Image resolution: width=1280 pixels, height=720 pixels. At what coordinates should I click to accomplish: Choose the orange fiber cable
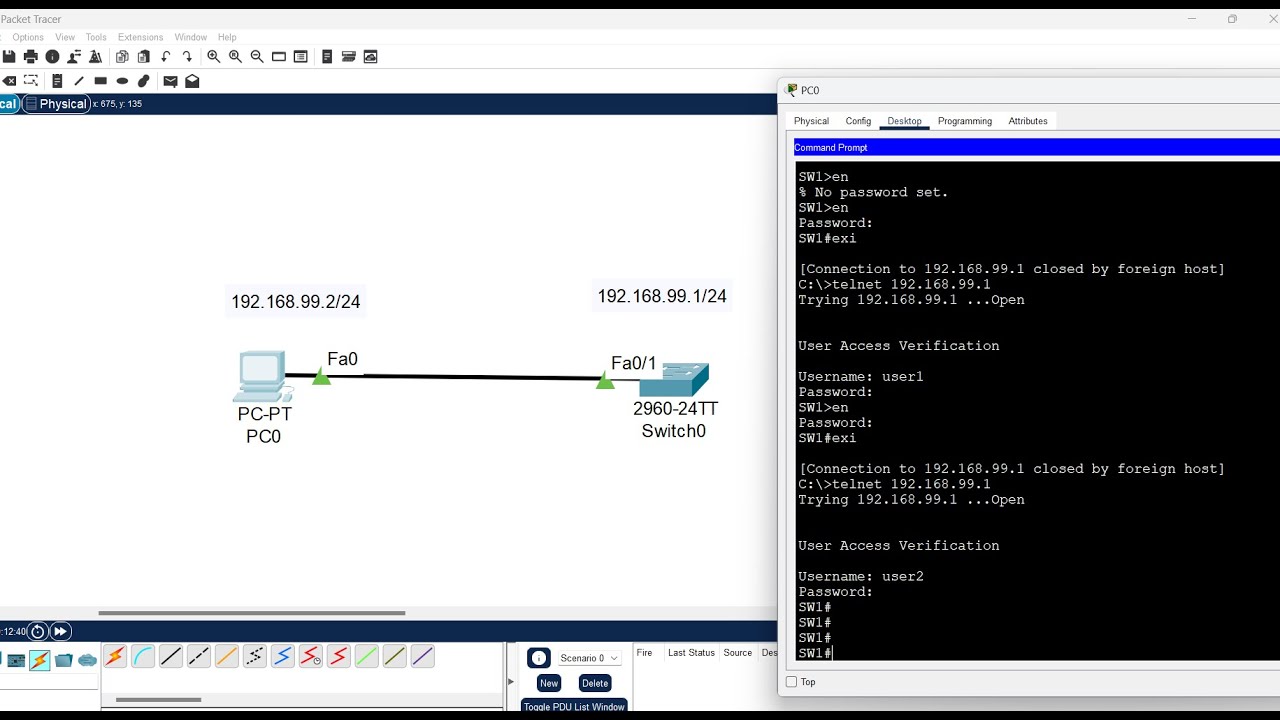(227, 657)
